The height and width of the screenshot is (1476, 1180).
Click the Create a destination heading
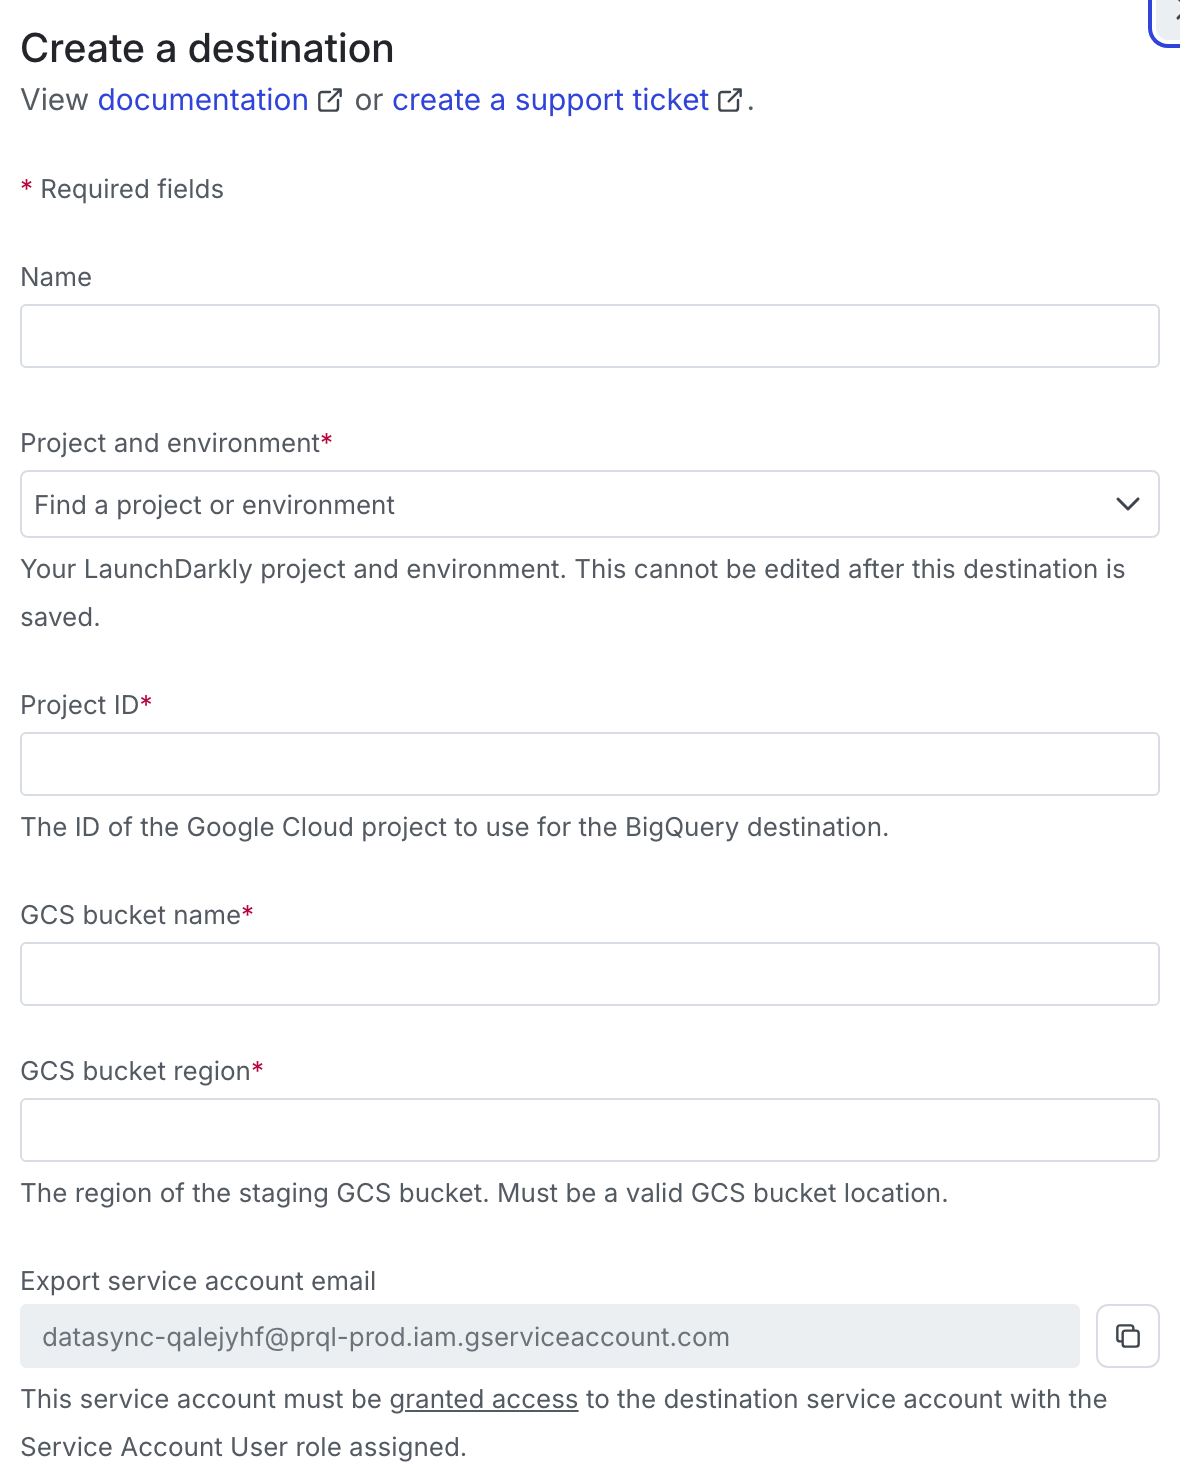click(207, 47)
